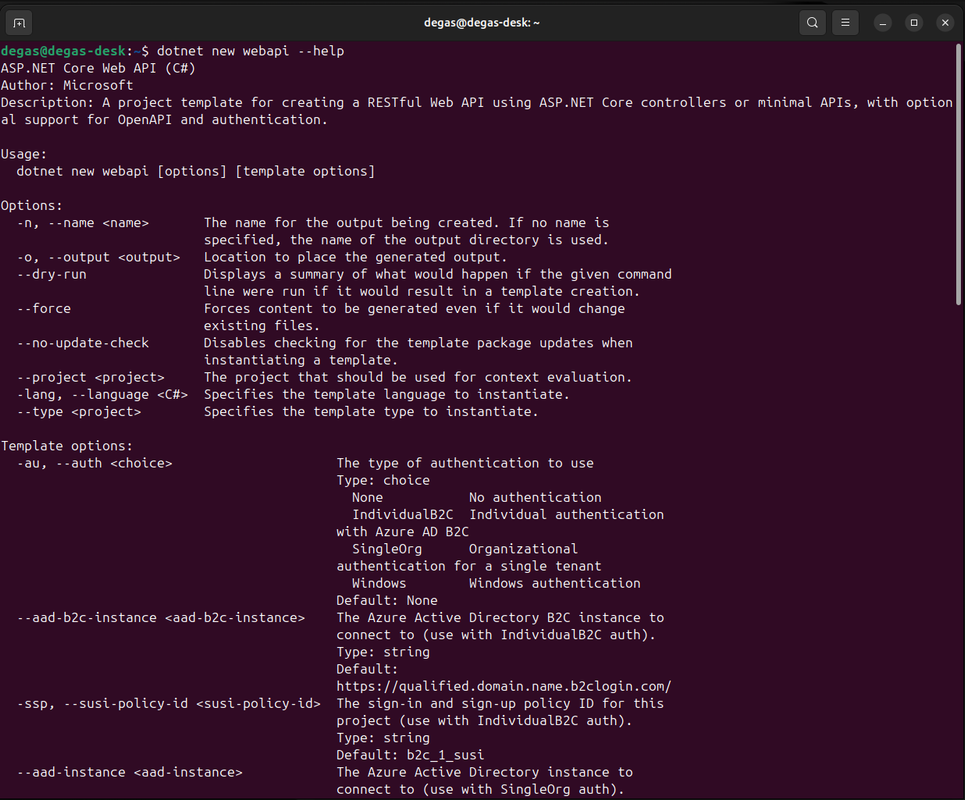The height and width of the screenshot is (800, 965).
Task: Click 'Windows authentication' description
Action: [x=555, y=583]
